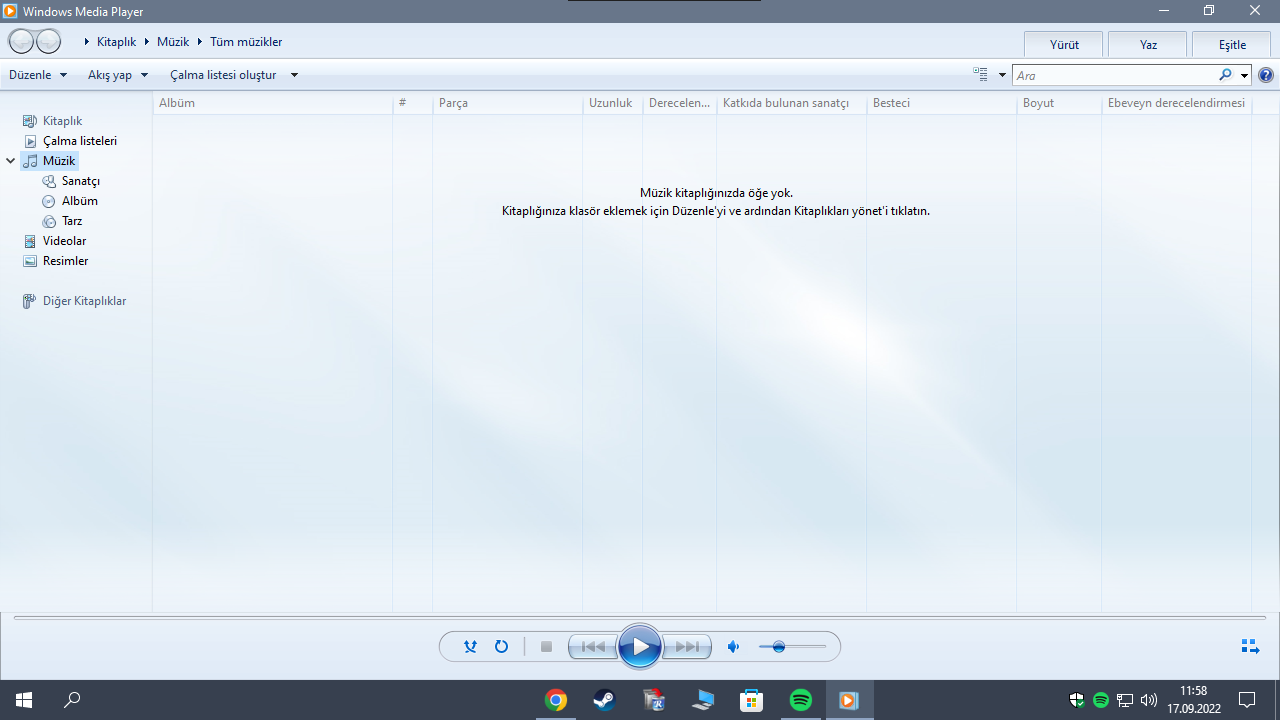Open the Düzenle dropdown menu

[38, 75]
